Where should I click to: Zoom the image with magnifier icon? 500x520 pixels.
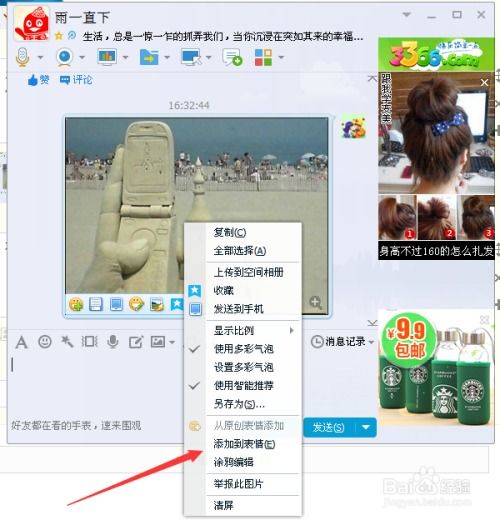coord(315,303)
